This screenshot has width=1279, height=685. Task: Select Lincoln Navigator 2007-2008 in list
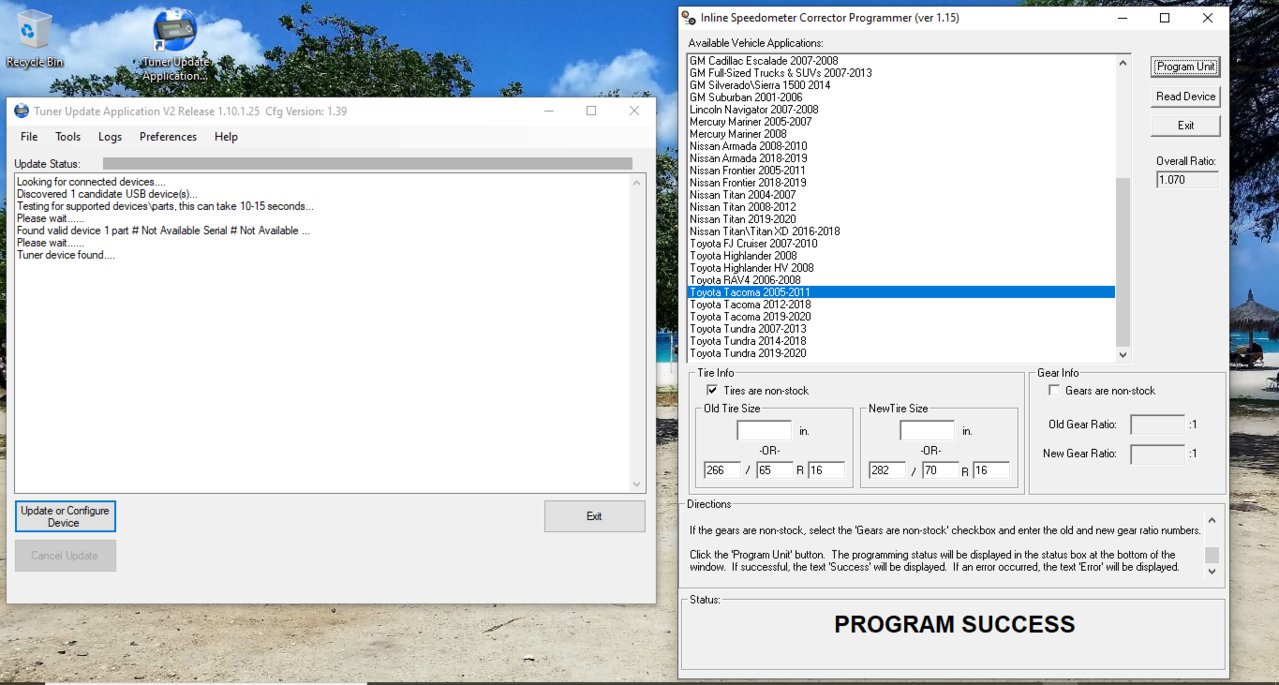(x=901, y=110)
